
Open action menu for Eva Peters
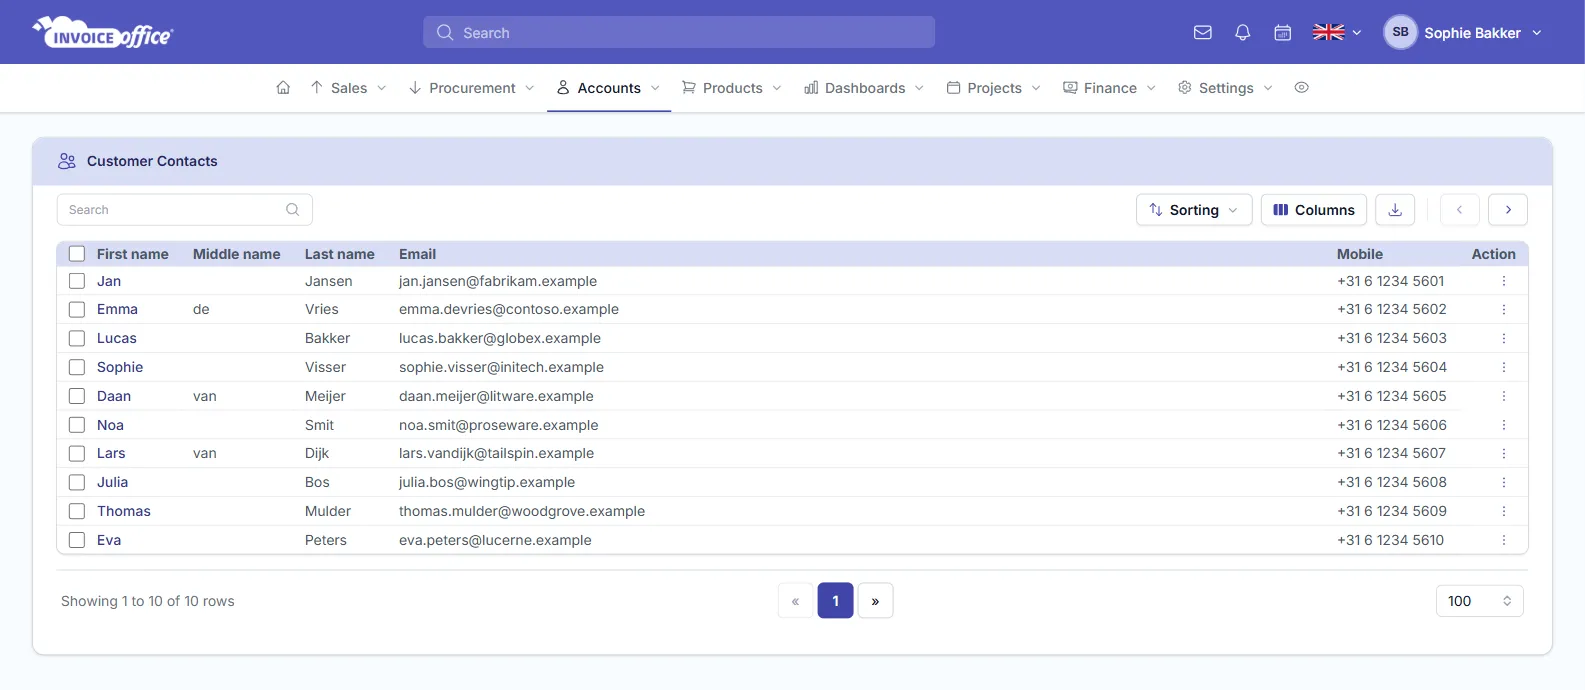click(x=1504, y=540)
